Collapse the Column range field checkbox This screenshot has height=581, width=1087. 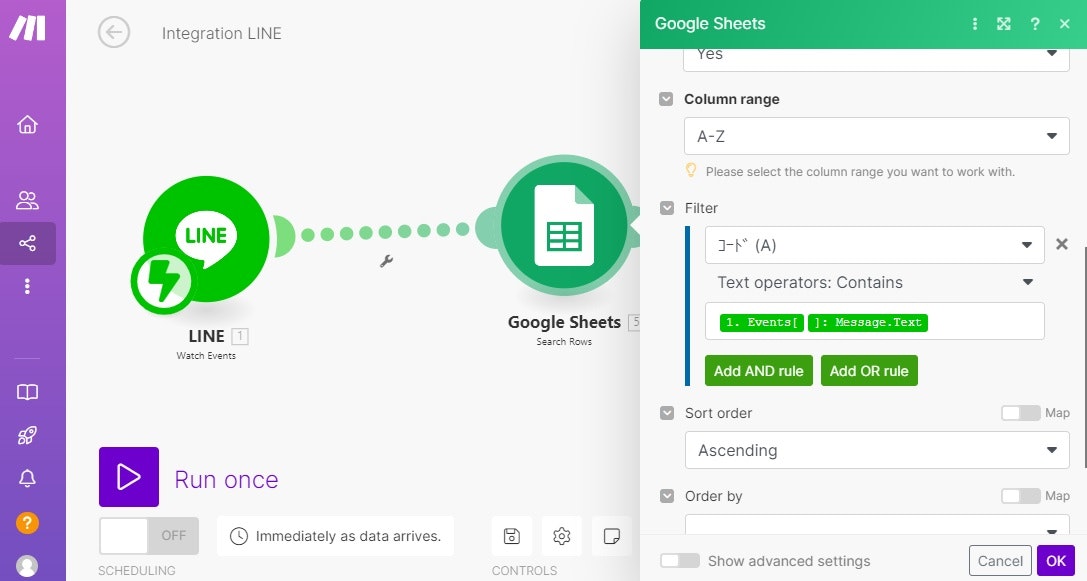(666, 99)
